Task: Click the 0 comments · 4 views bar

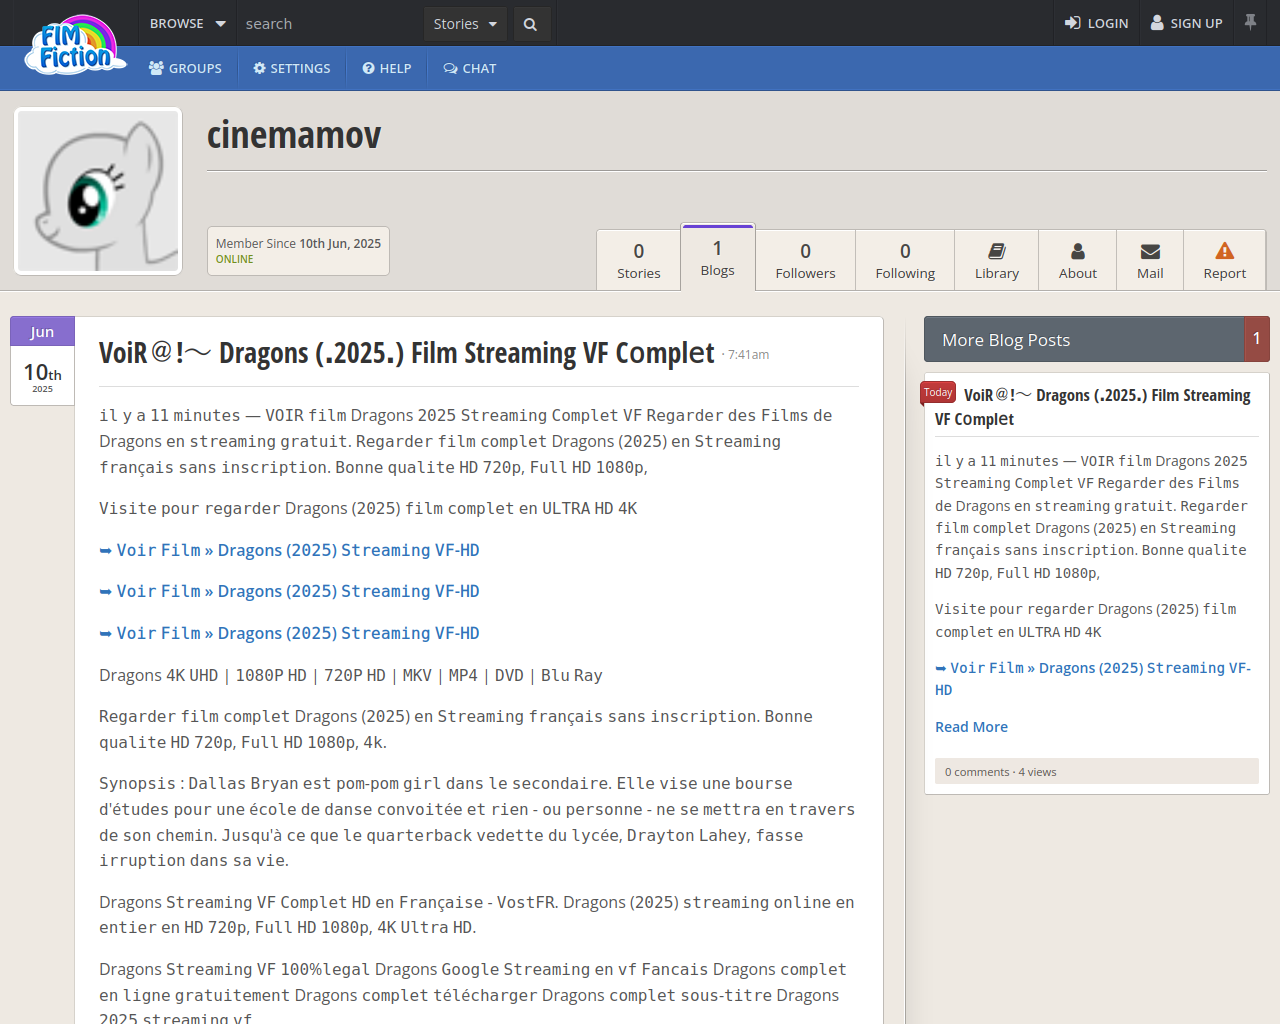Action: pyautogui.click(x=1097, y=771)
